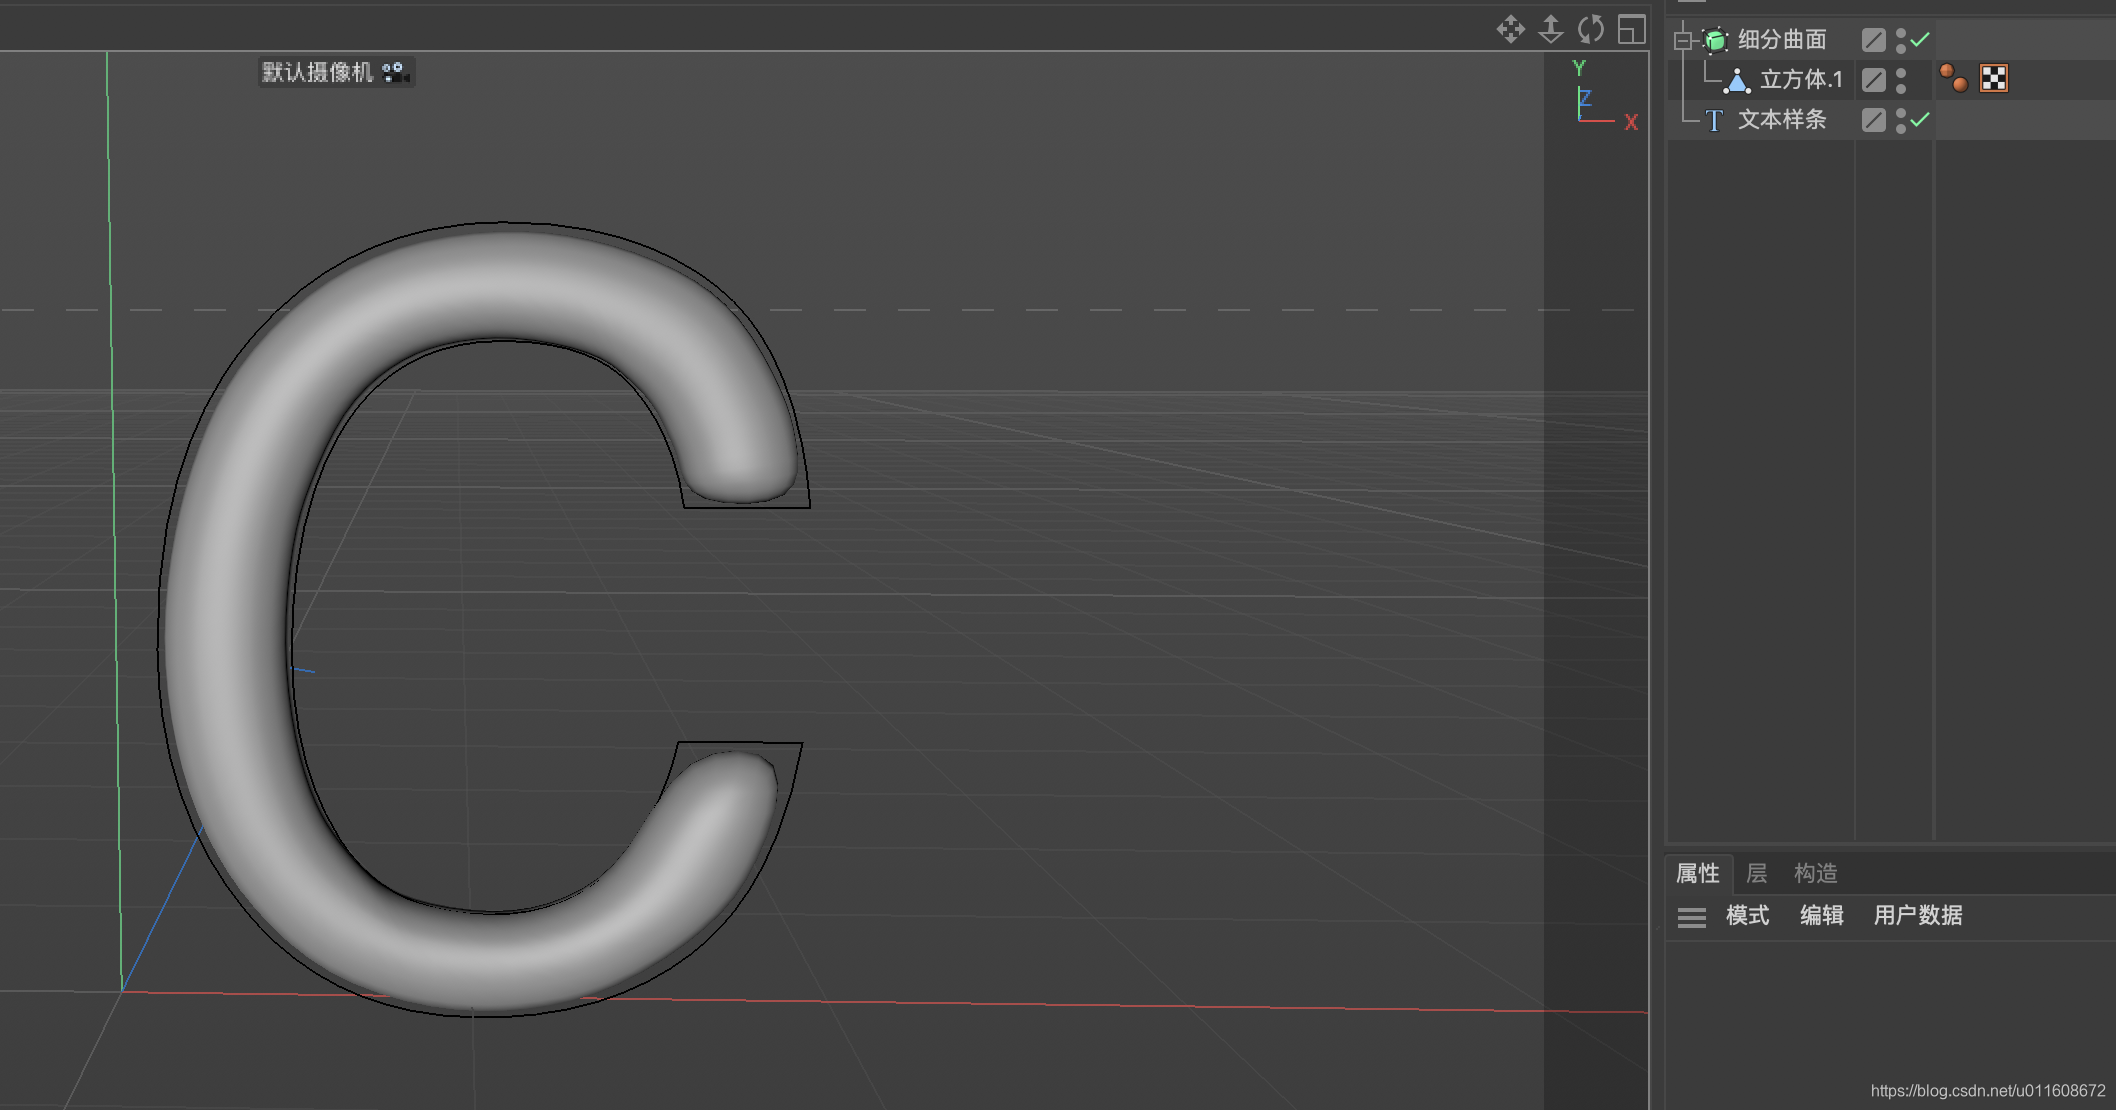Viewport: 2116px width, 1110px height.
Task: Click the UVW checkerboard tag on 立方体.1
Action: tap(1994, 78)
